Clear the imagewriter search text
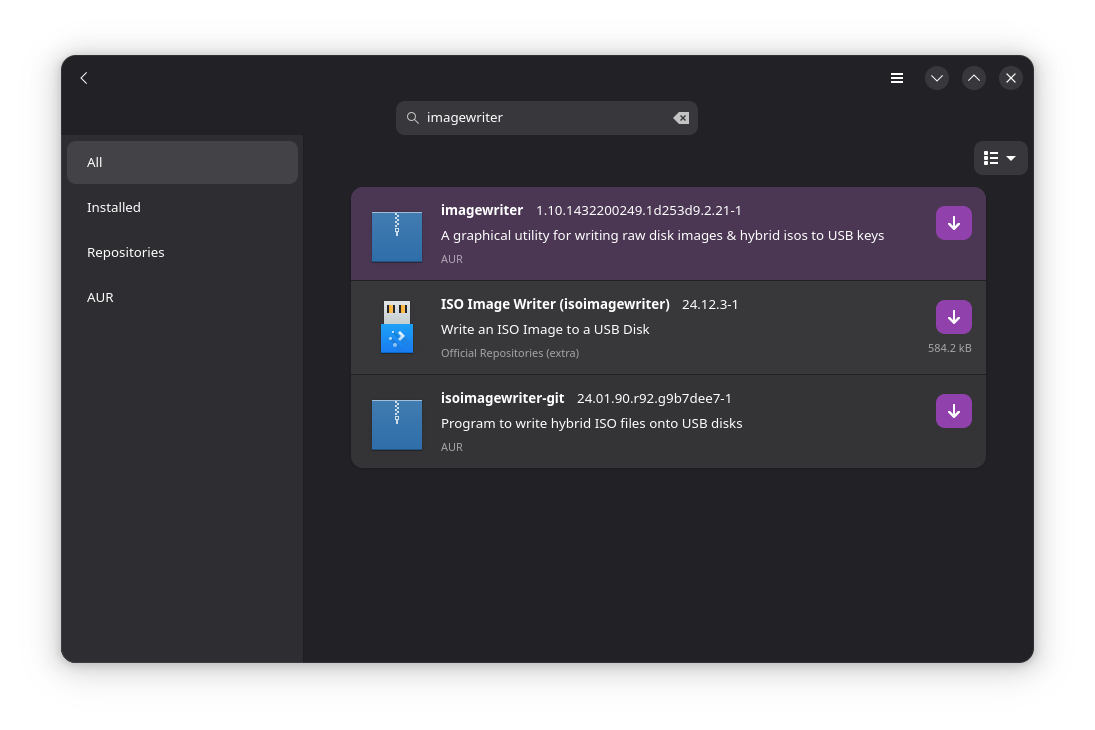Image resolution: width=1095 pixels, height=730 pixels. [681, 118]
